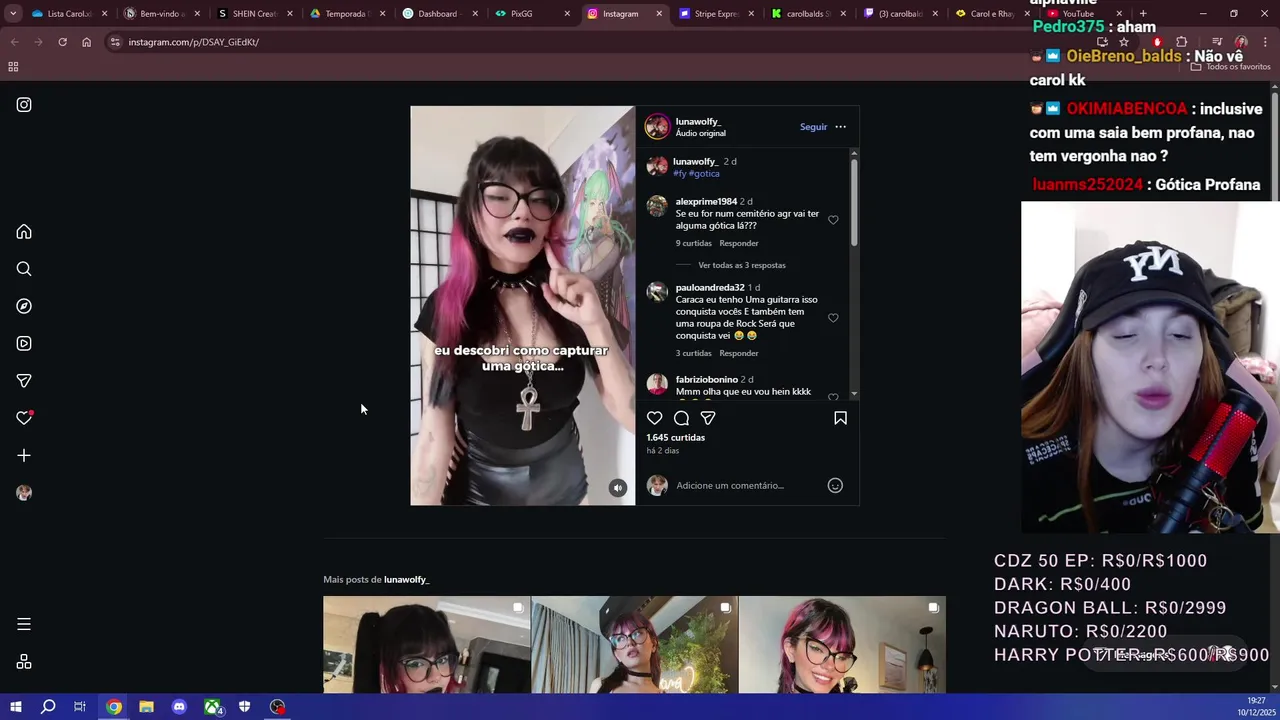
Task: Go back with browser back arrow
Action: [14, 42]
